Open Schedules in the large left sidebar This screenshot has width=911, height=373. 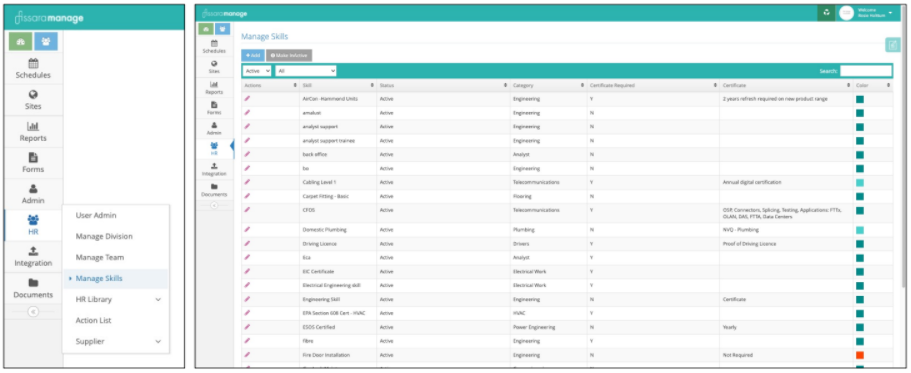(33, 69)
